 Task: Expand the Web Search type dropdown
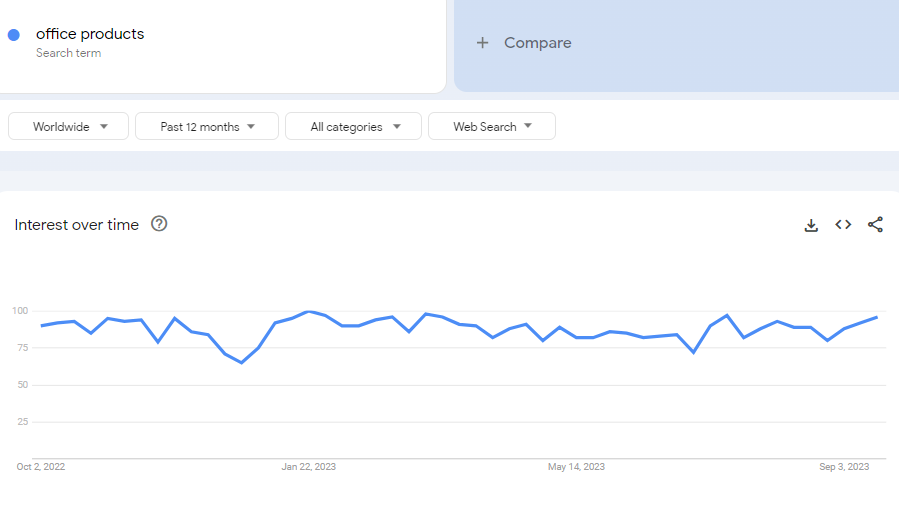pyautogui.click(x=491, y=127)
